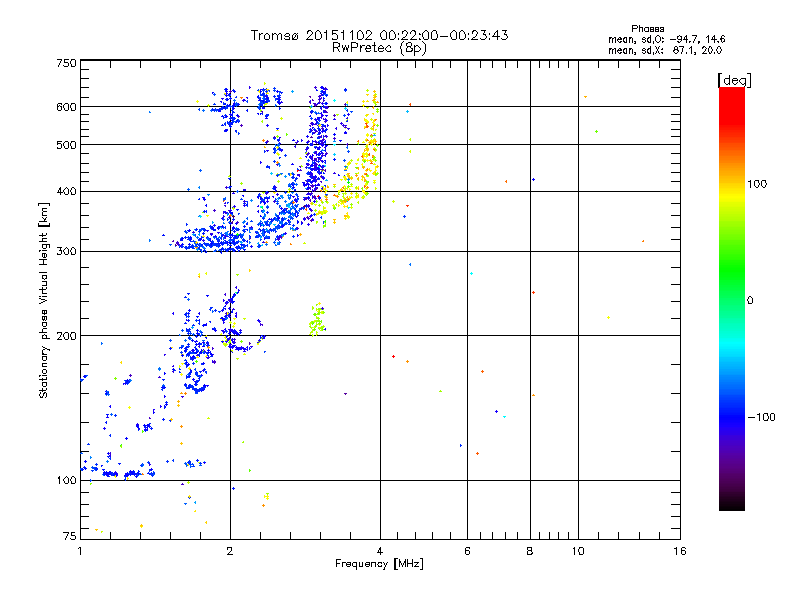
Task: Click the x-axis tick label "2"
Action: click(230, 551)
